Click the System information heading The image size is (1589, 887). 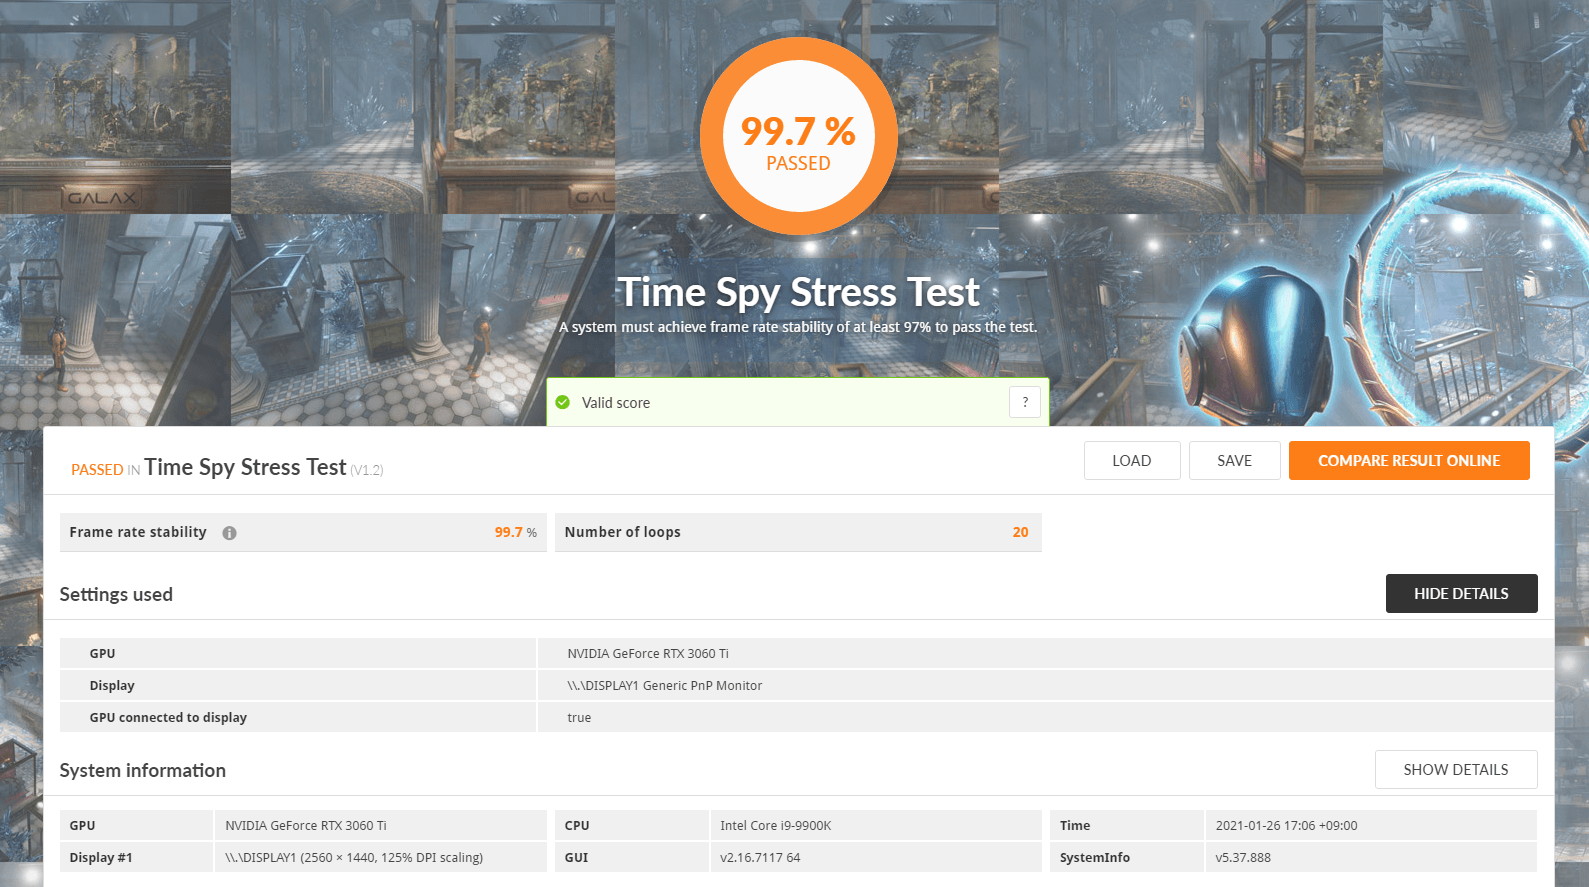tap(142, 770)
